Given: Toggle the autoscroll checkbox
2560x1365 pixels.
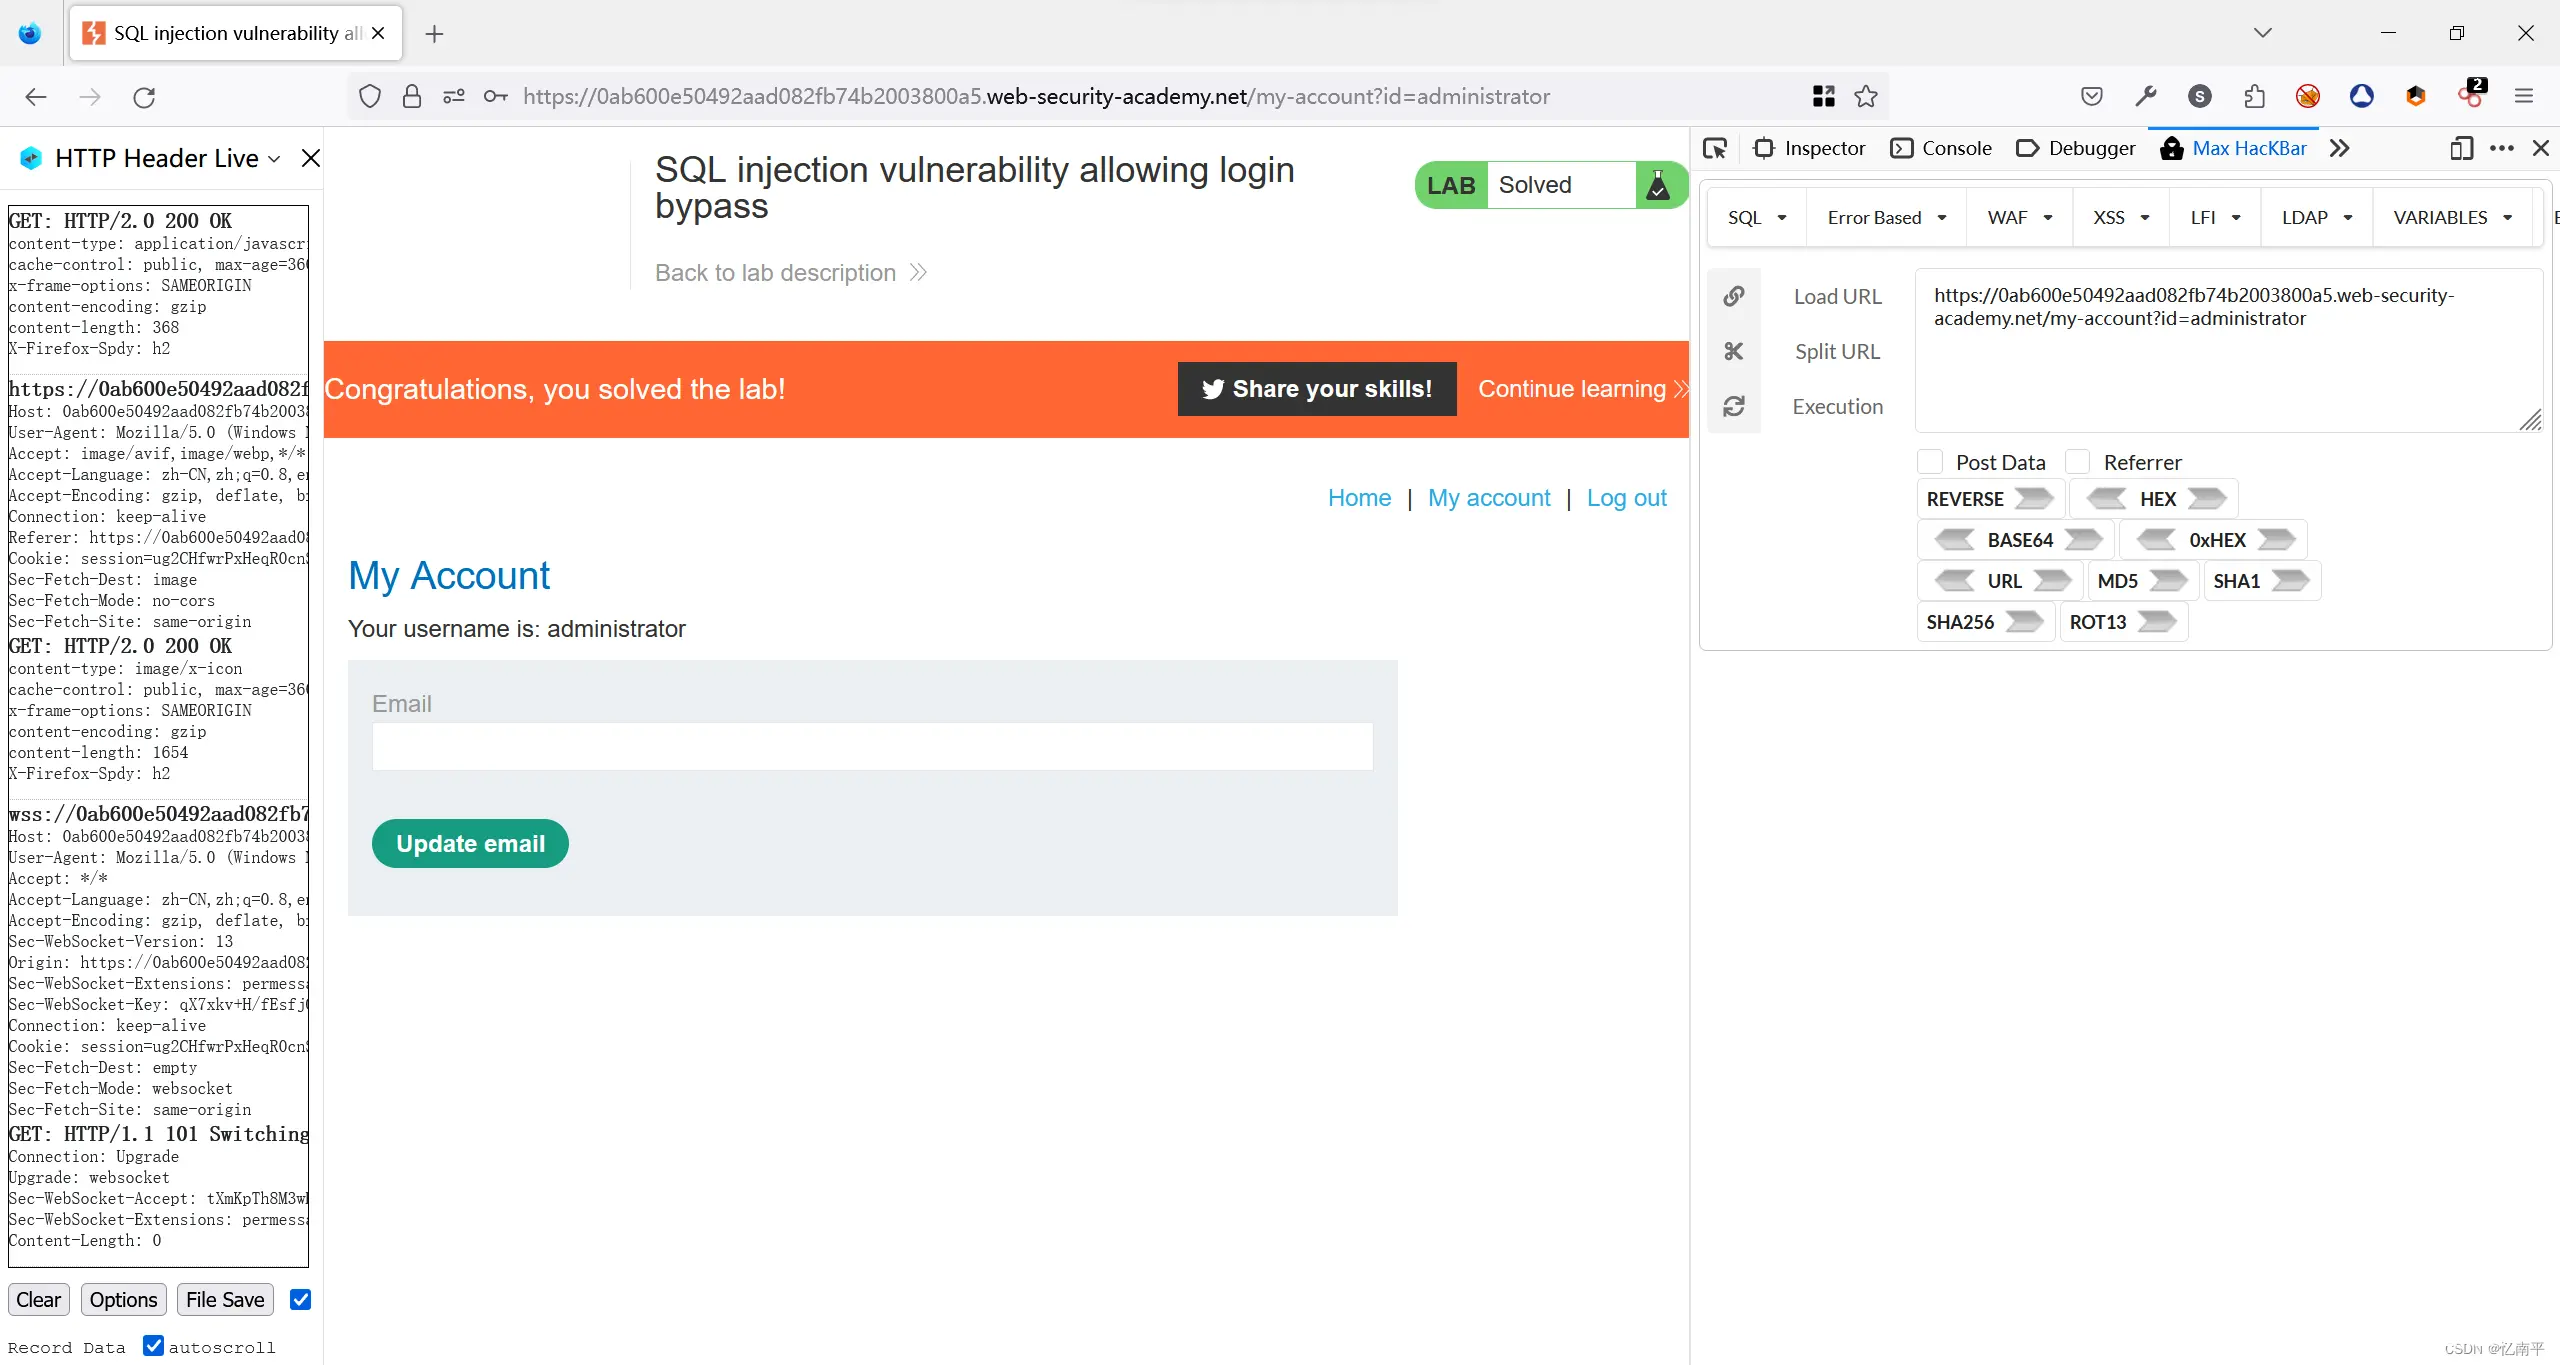Looking at the screenshot, I should pos(153,1345).
